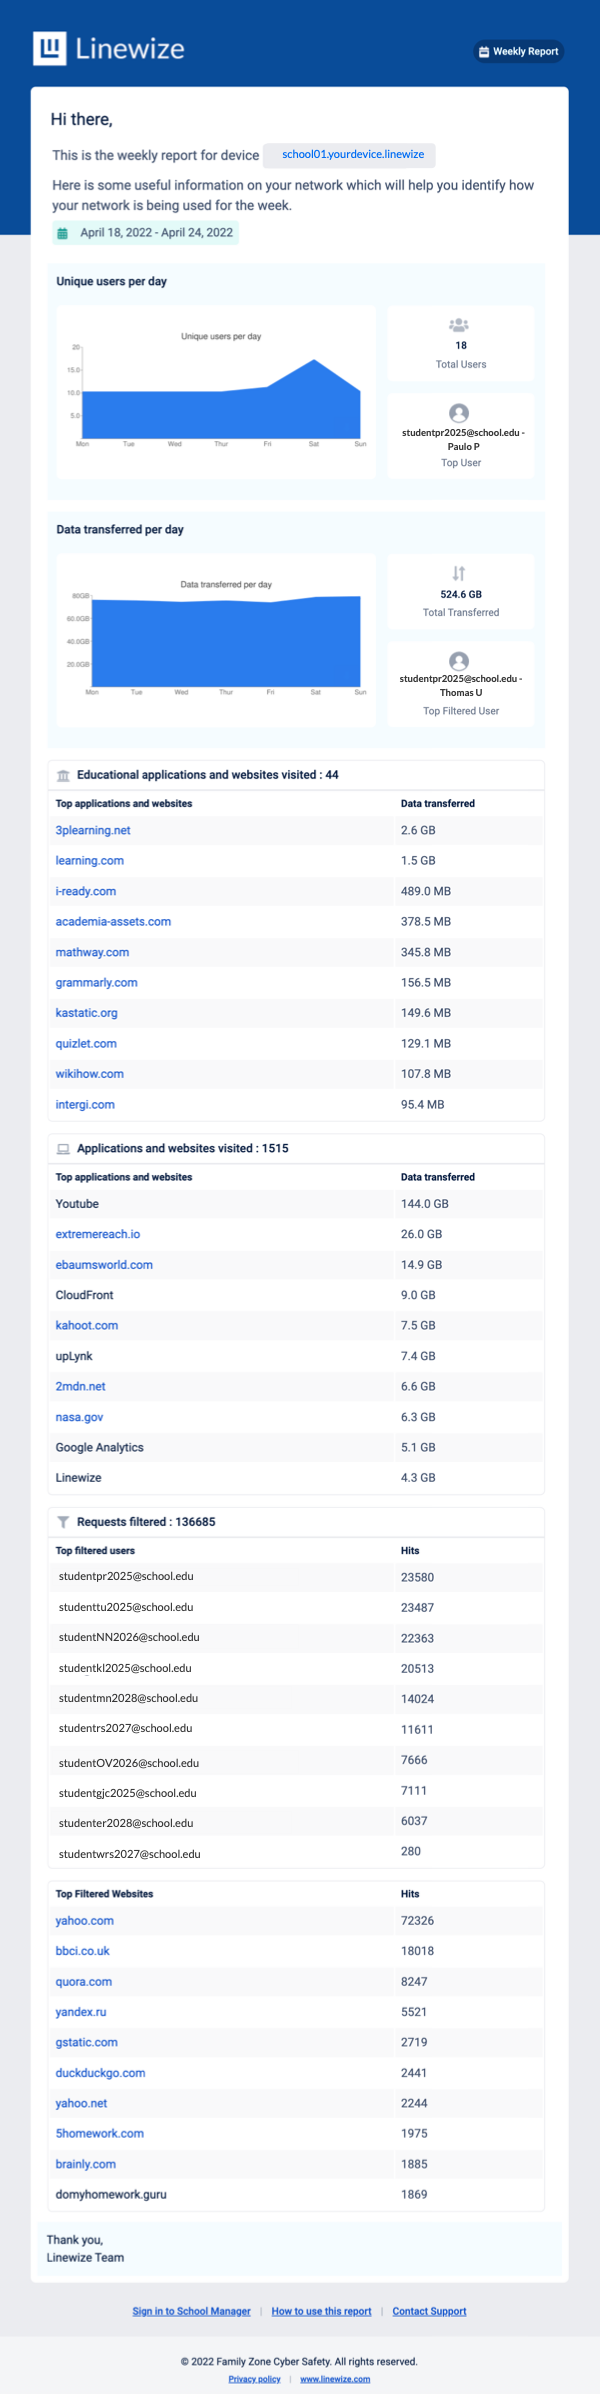This screenshot has width=600, height=2394.
Task: Select user studentOV2026@school.edu
Action: pos(129,1764)
